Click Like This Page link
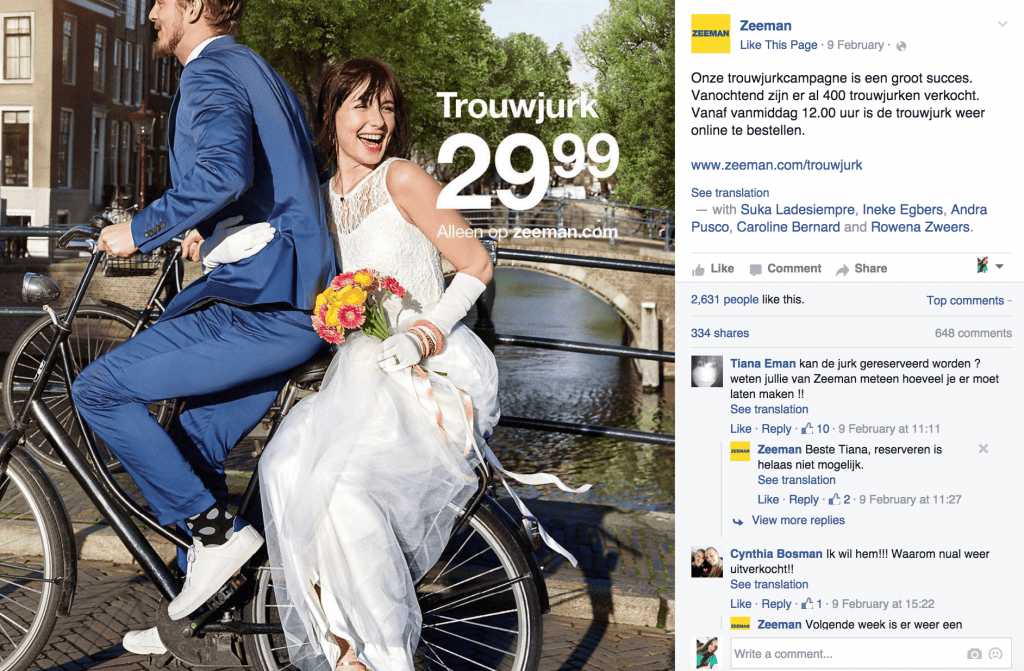The image size is (1024, 671). pos(778,45)
